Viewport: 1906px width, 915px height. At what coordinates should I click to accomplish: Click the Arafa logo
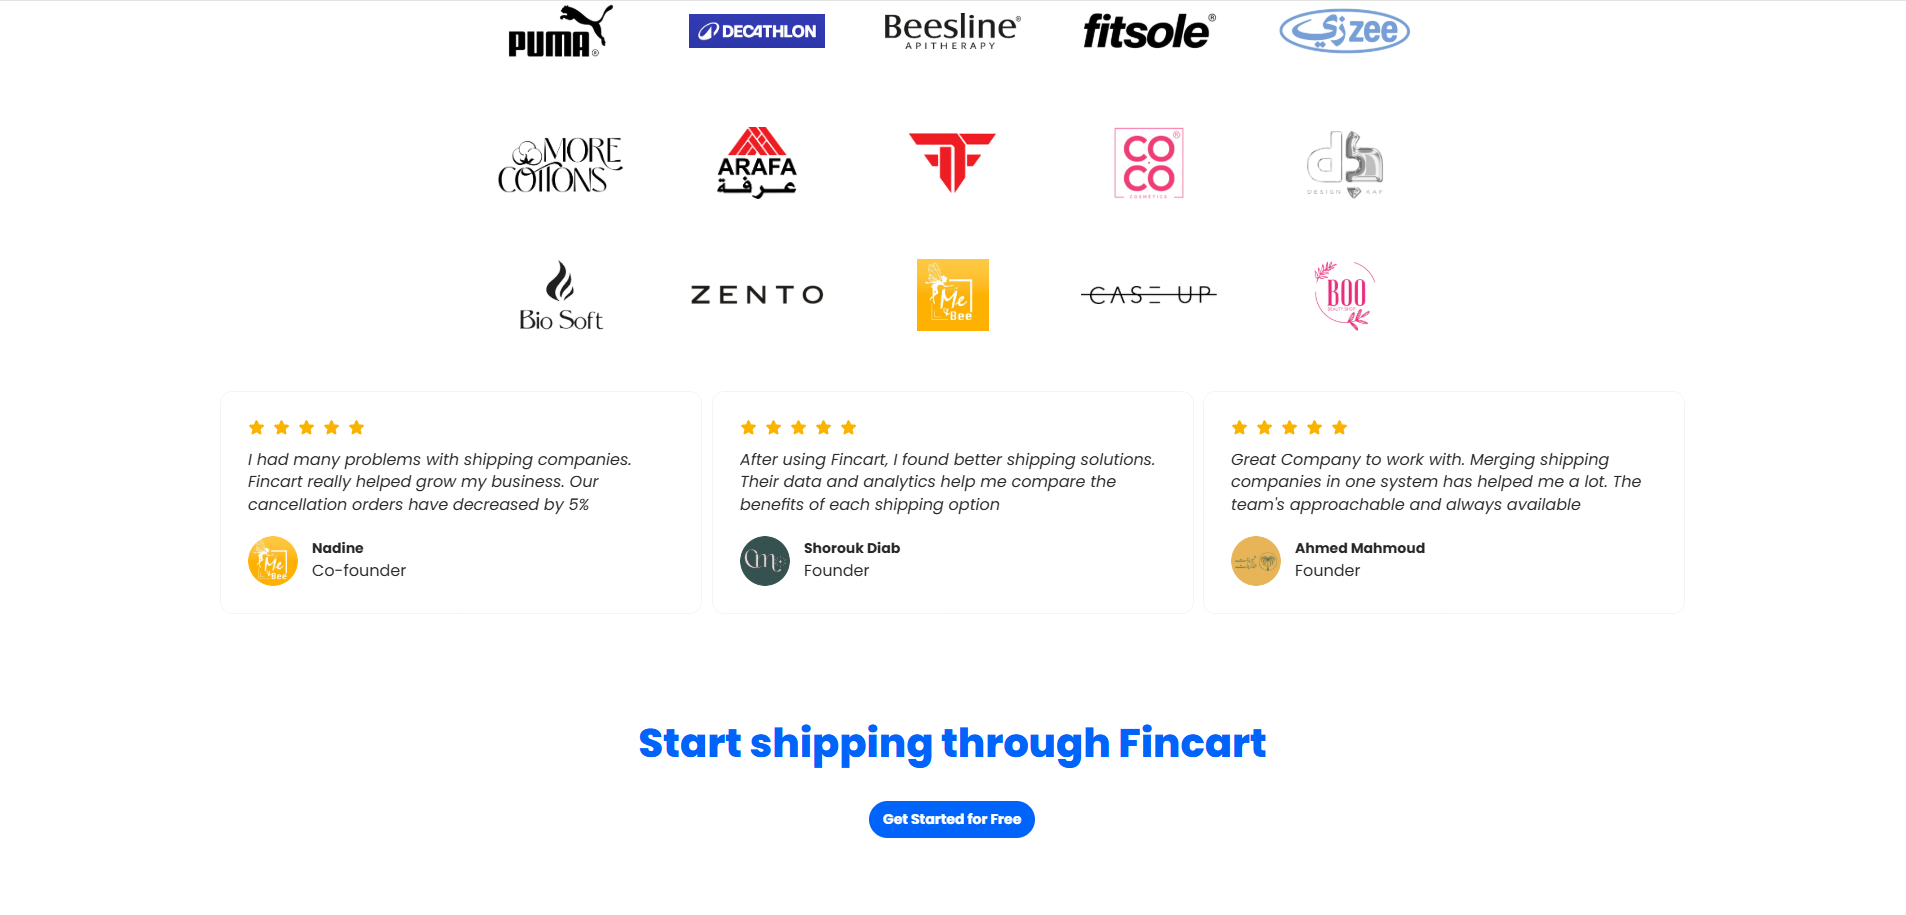pyautogui.click(x=756, y=163)
